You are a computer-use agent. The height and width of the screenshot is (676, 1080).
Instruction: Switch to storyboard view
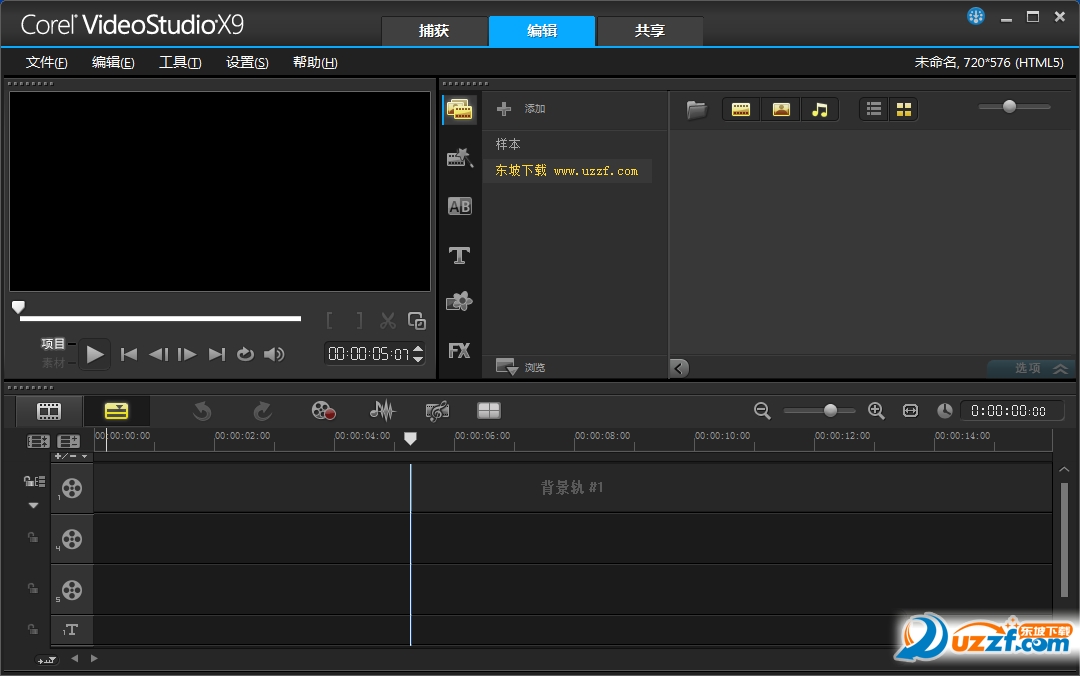pos(49,411)
